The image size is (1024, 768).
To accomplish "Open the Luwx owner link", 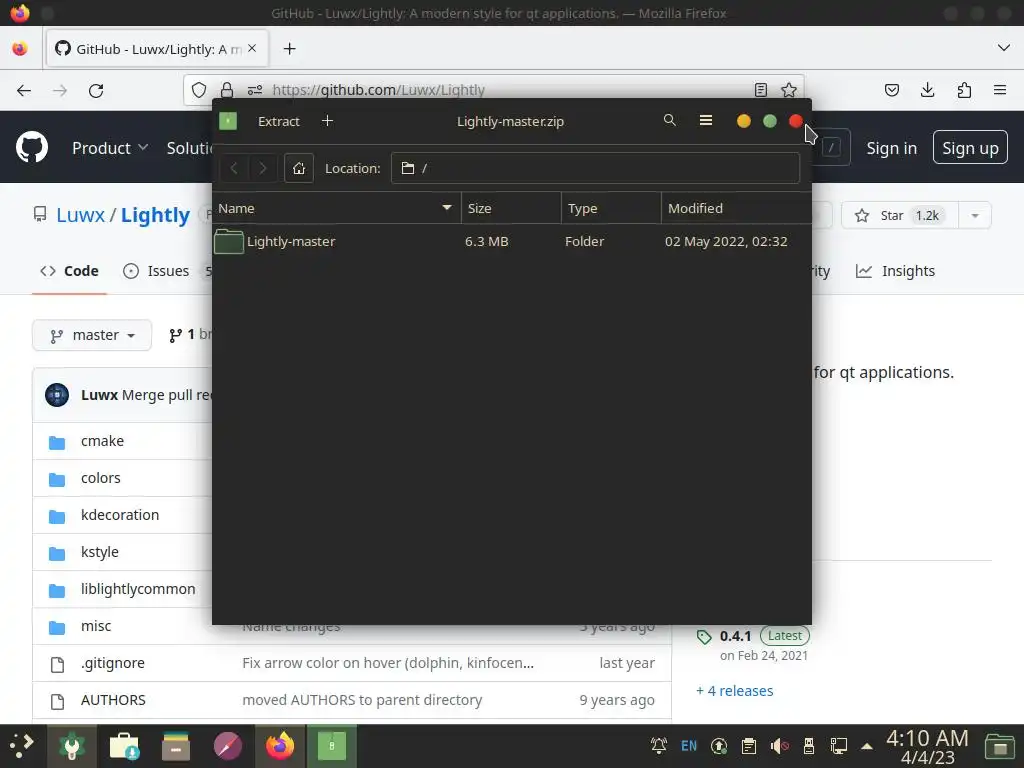I will pos(80,215).
